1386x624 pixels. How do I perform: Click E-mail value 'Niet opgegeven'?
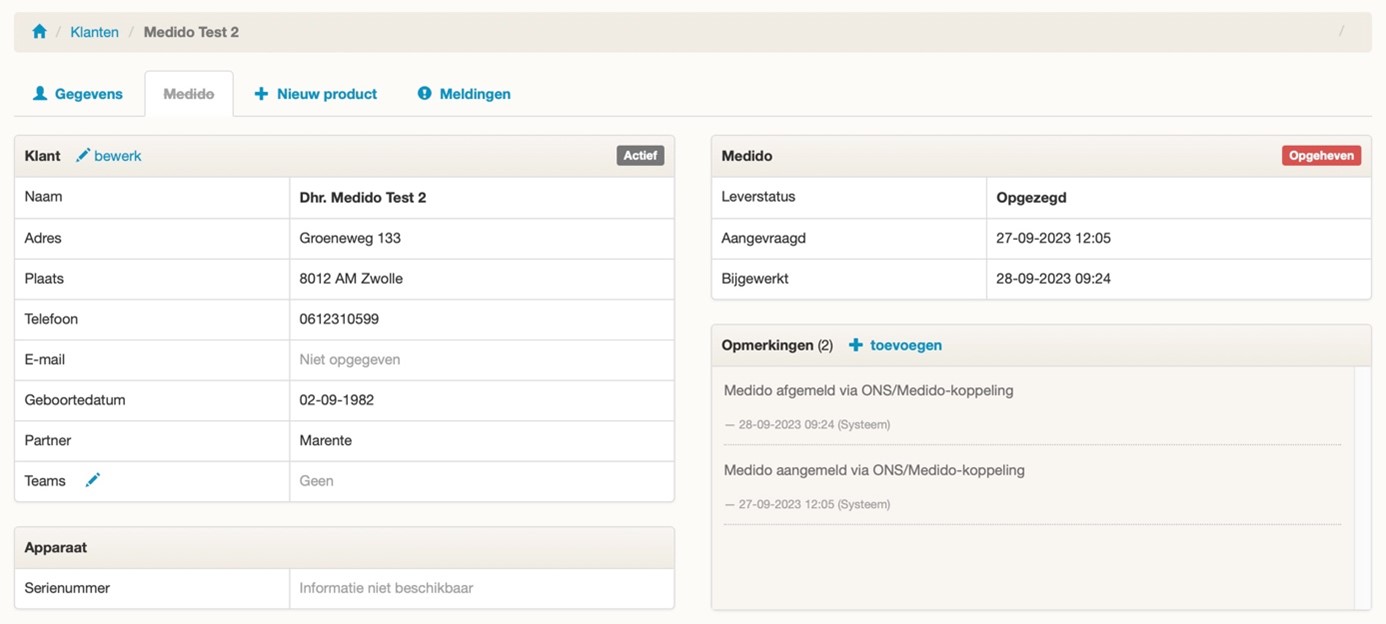[350, 359]
